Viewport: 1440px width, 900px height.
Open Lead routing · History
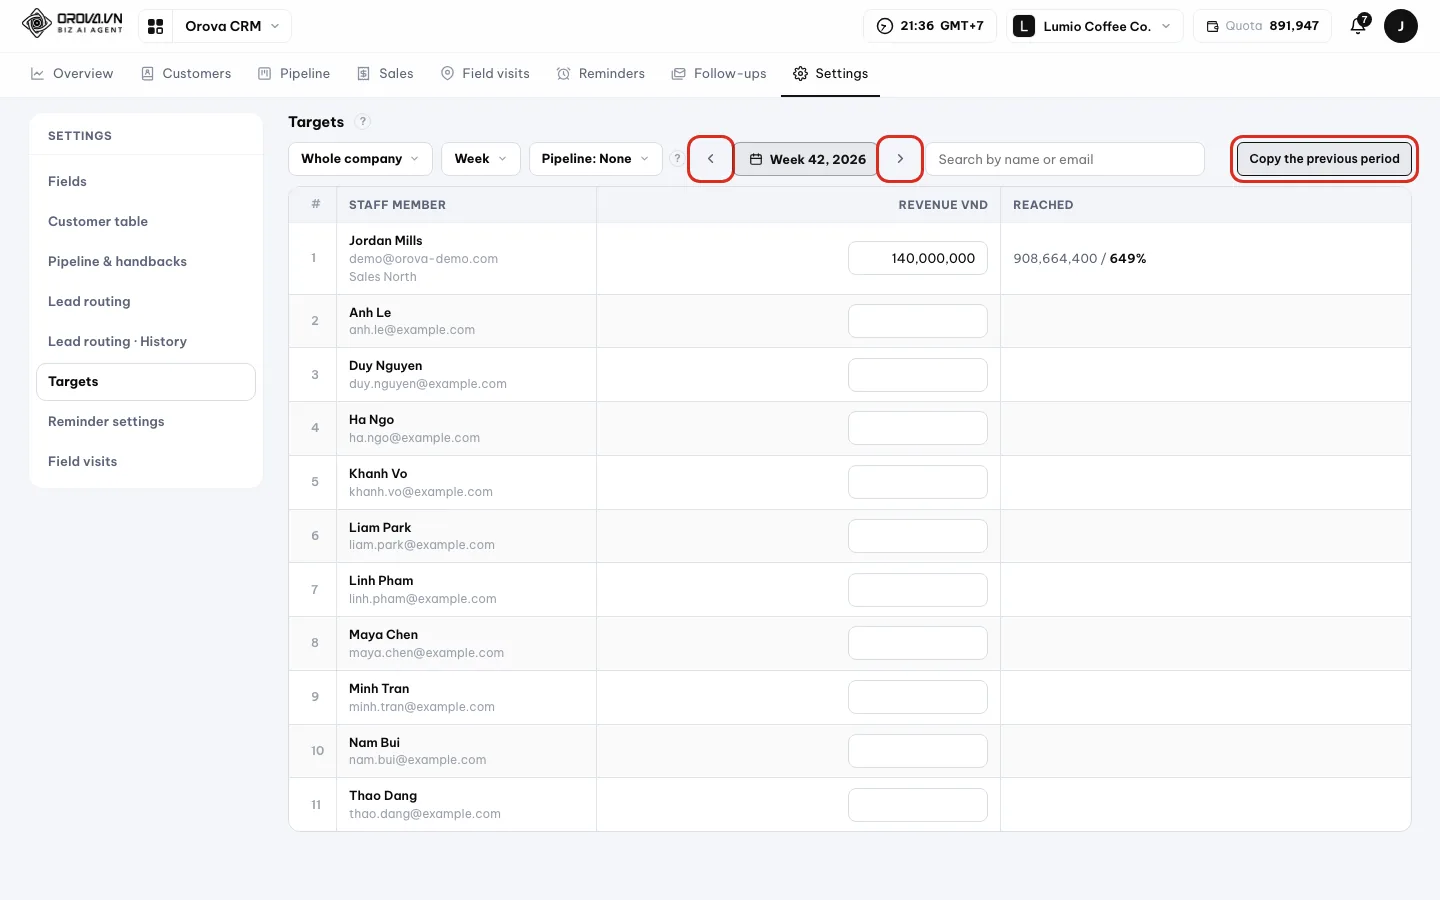pyautogui.click(x=146, y=341)
